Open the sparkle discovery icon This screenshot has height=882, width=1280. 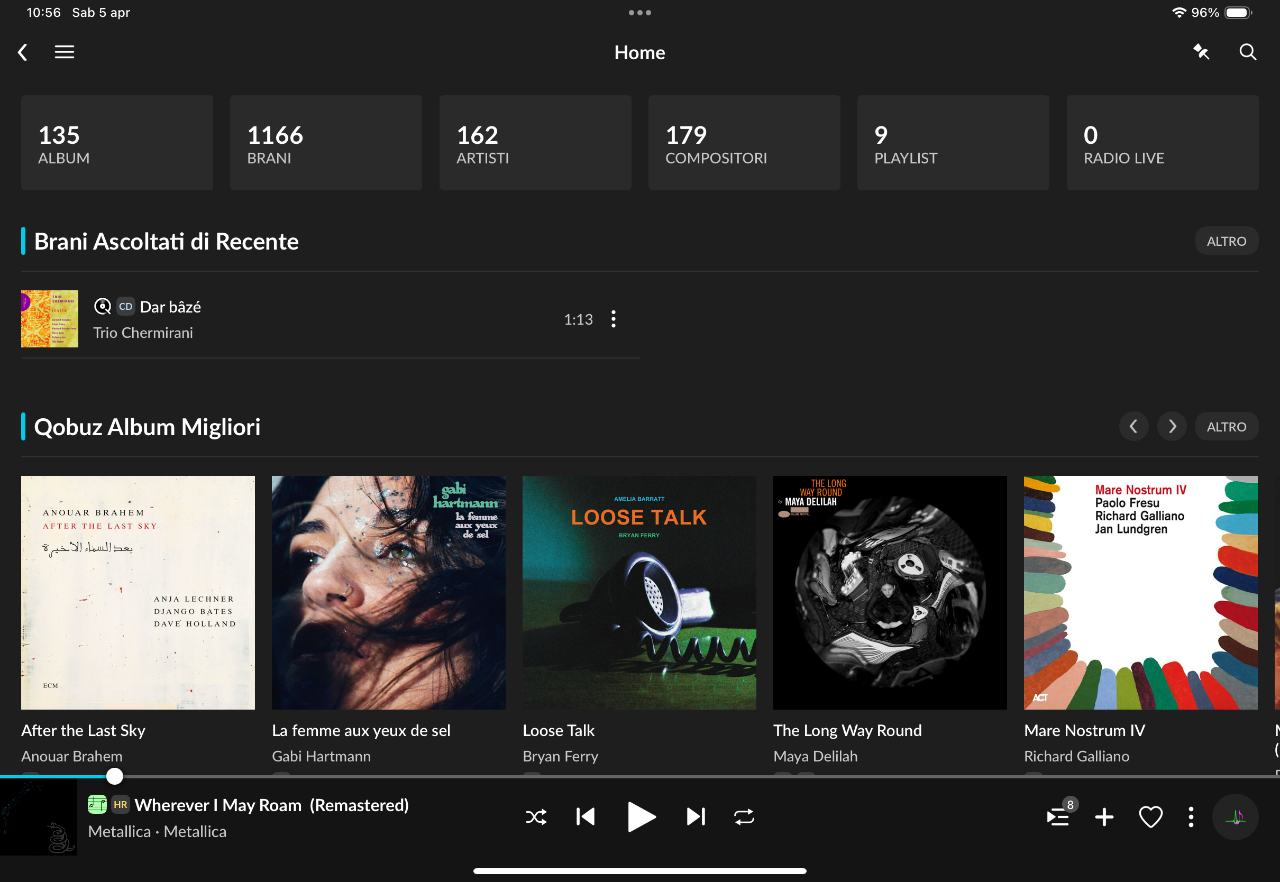(1201, 52)
